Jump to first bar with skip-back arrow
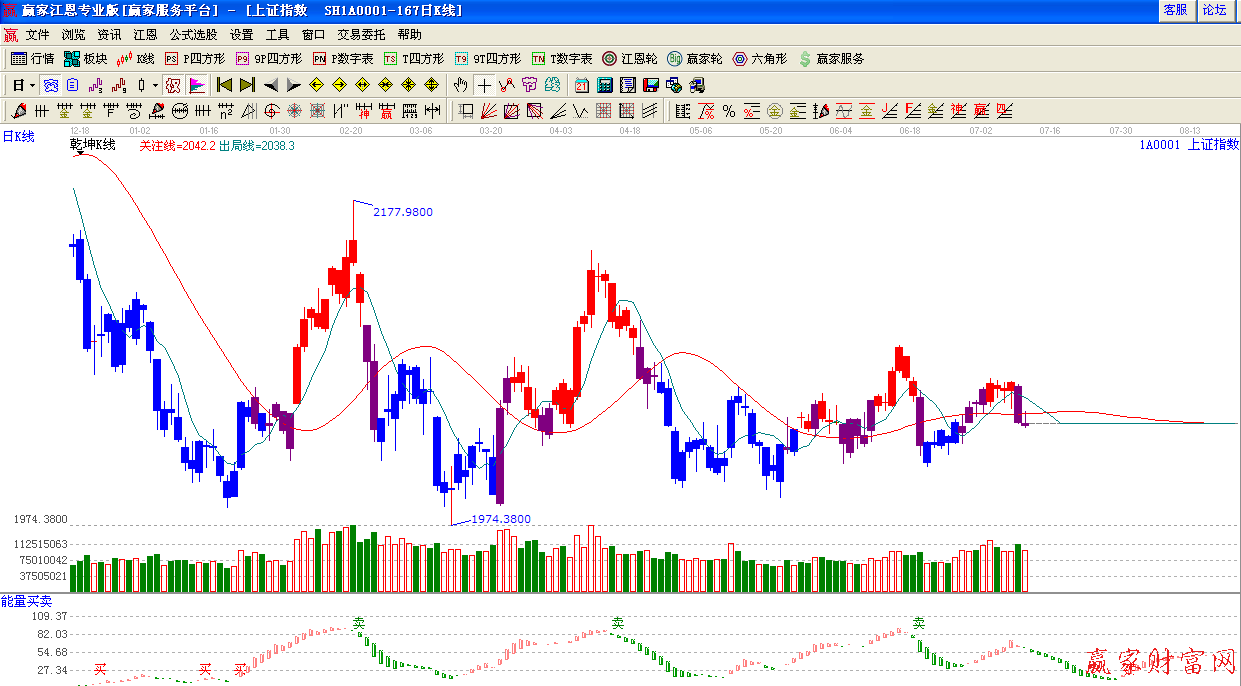Viewport: 1241px width, 686px height. point(225,85)
